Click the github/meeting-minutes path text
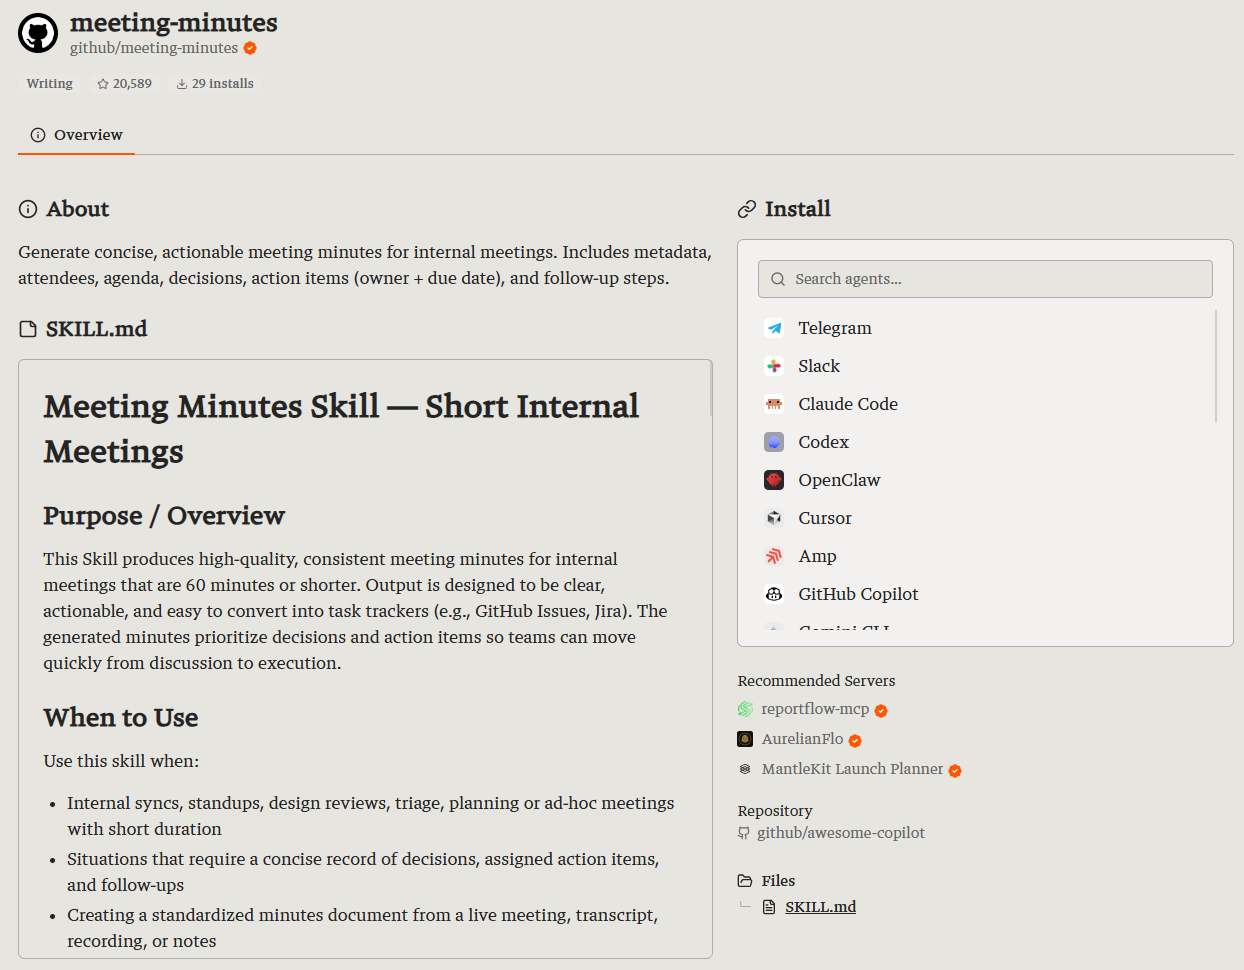The image size is (1244, 970). coord(154,48)
